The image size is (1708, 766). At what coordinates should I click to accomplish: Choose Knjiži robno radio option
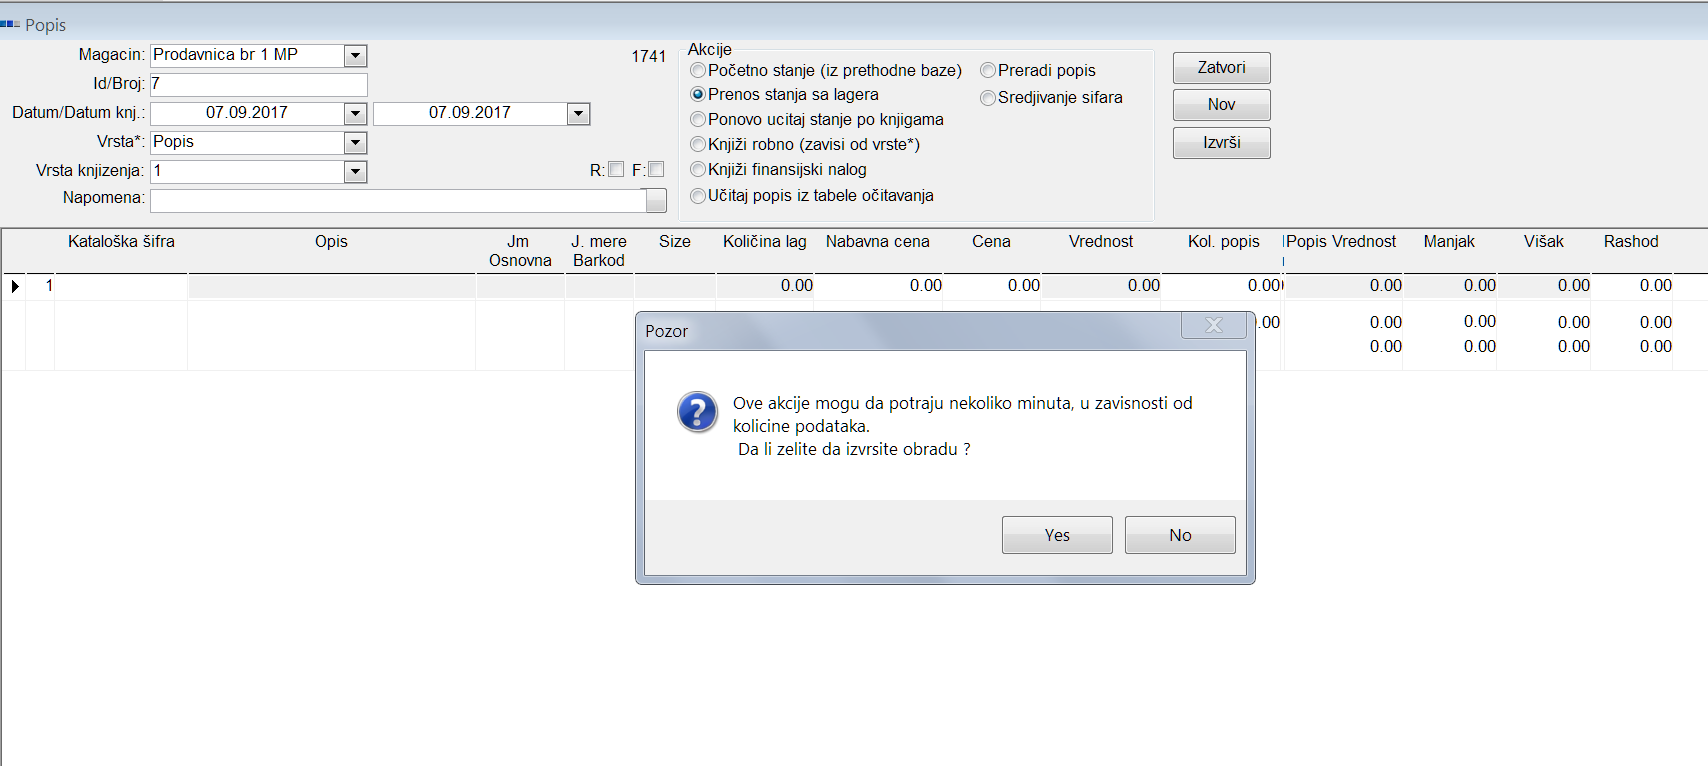698,145
